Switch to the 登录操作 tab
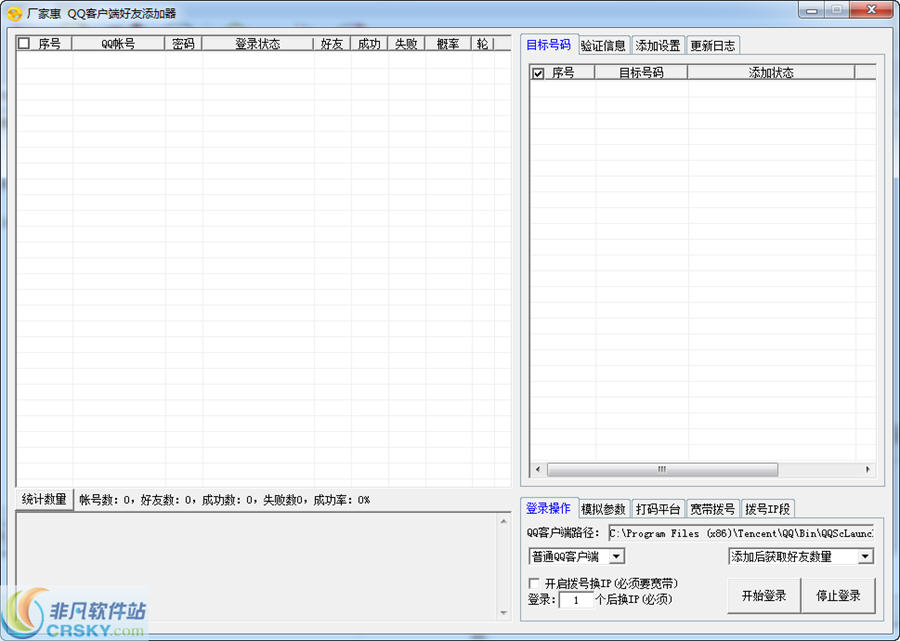Image resolution: width=900 pixels, height=641 pixels. coord(548,508)
